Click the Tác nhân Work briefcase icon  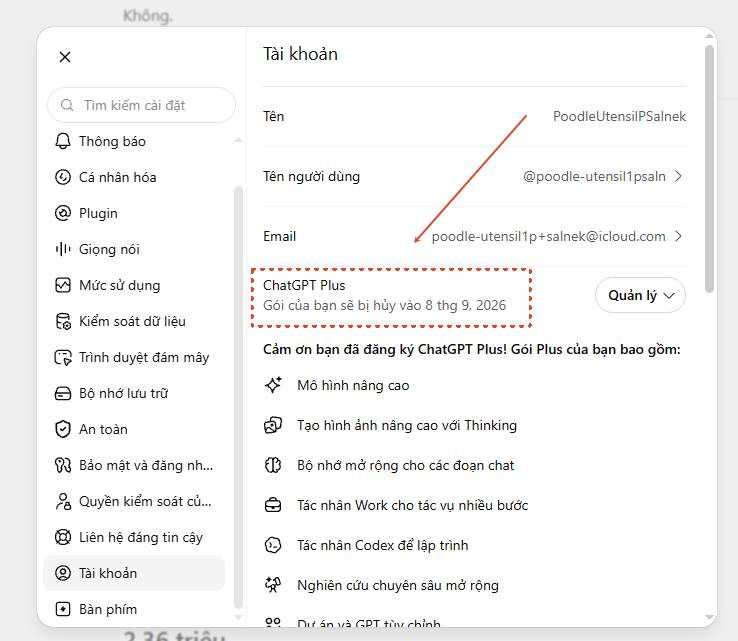click(273, 505)
